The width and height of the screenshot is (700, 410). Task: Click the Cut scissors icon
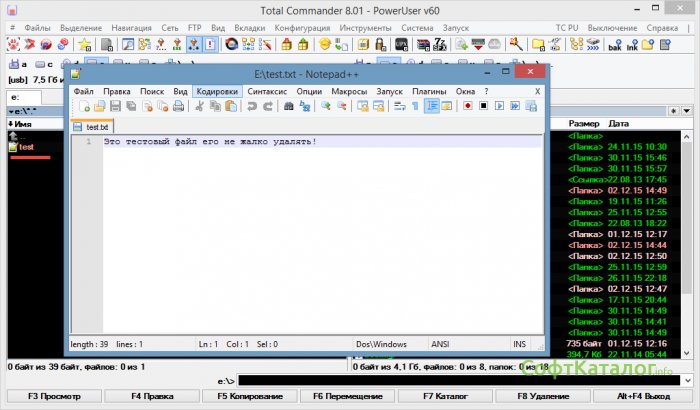click(x=201, y=106)
